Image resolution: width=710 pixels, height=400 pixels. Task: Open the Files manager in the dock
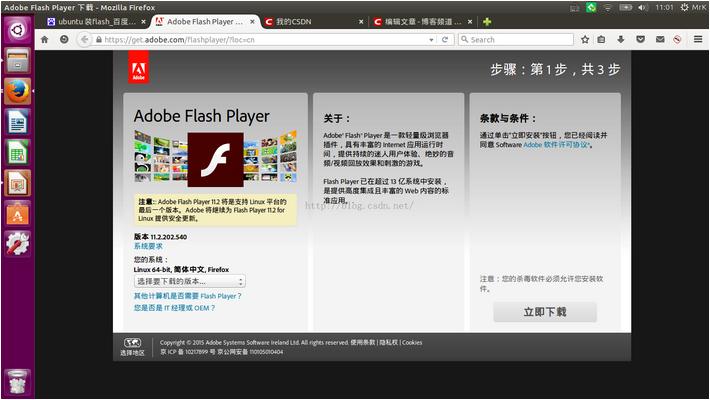tap(18, 60)
